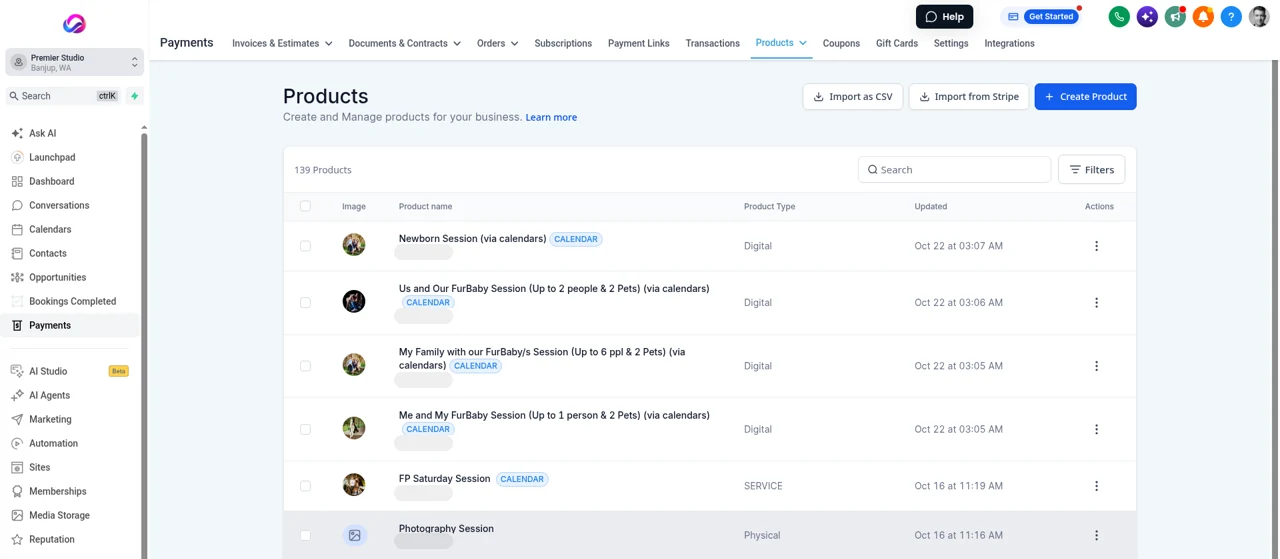Click the purple sparkle AI assistant icon
The image size is (1280, 559).
click(1147, 17)
